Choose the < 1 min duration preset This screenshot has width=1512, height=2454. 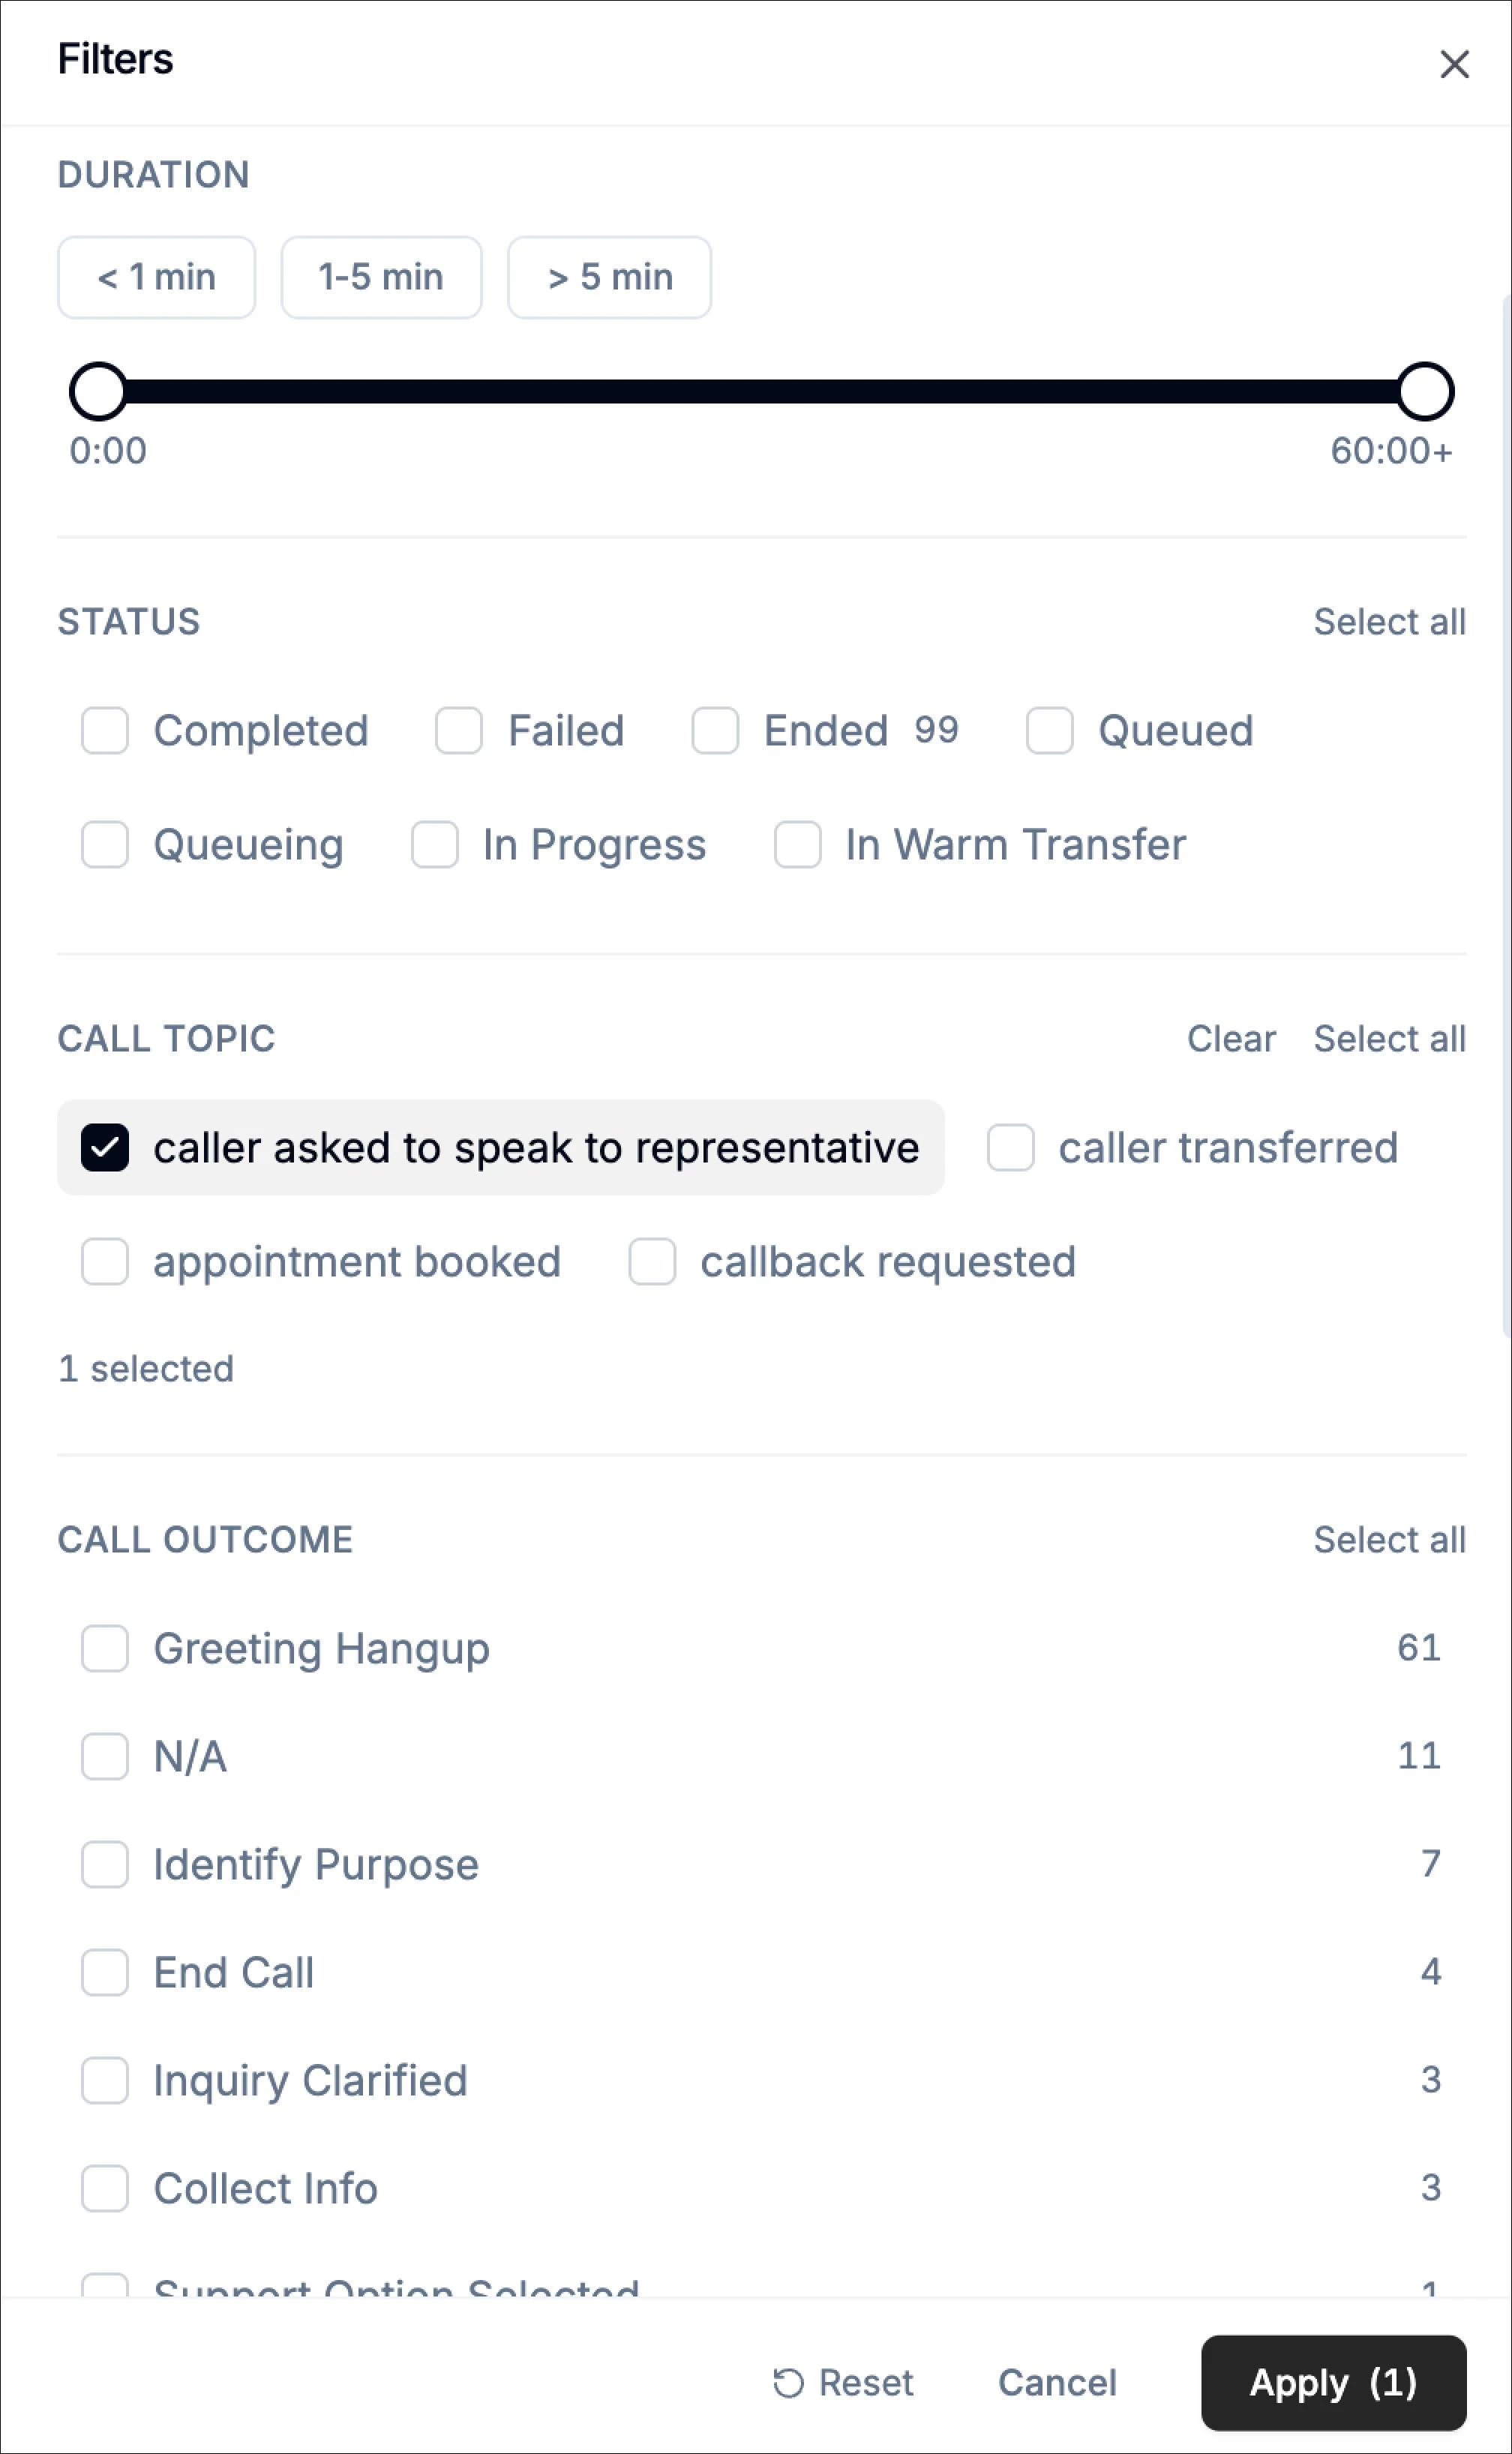coord(156,278)
